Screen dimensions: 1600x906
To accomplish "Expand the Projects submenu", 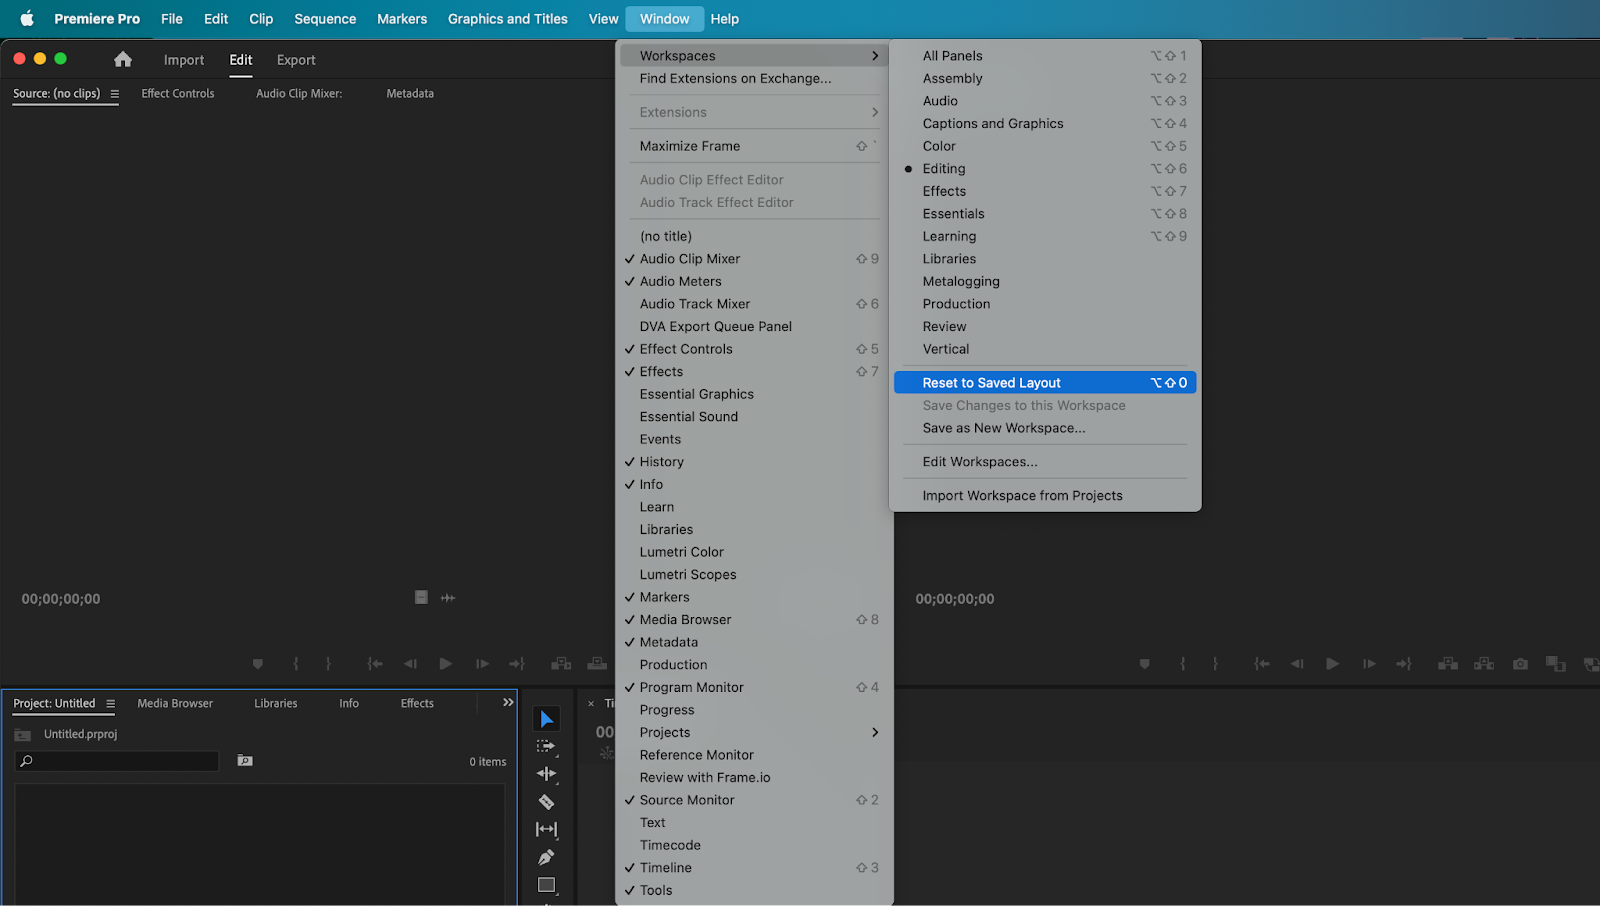I will coord(755,732).
